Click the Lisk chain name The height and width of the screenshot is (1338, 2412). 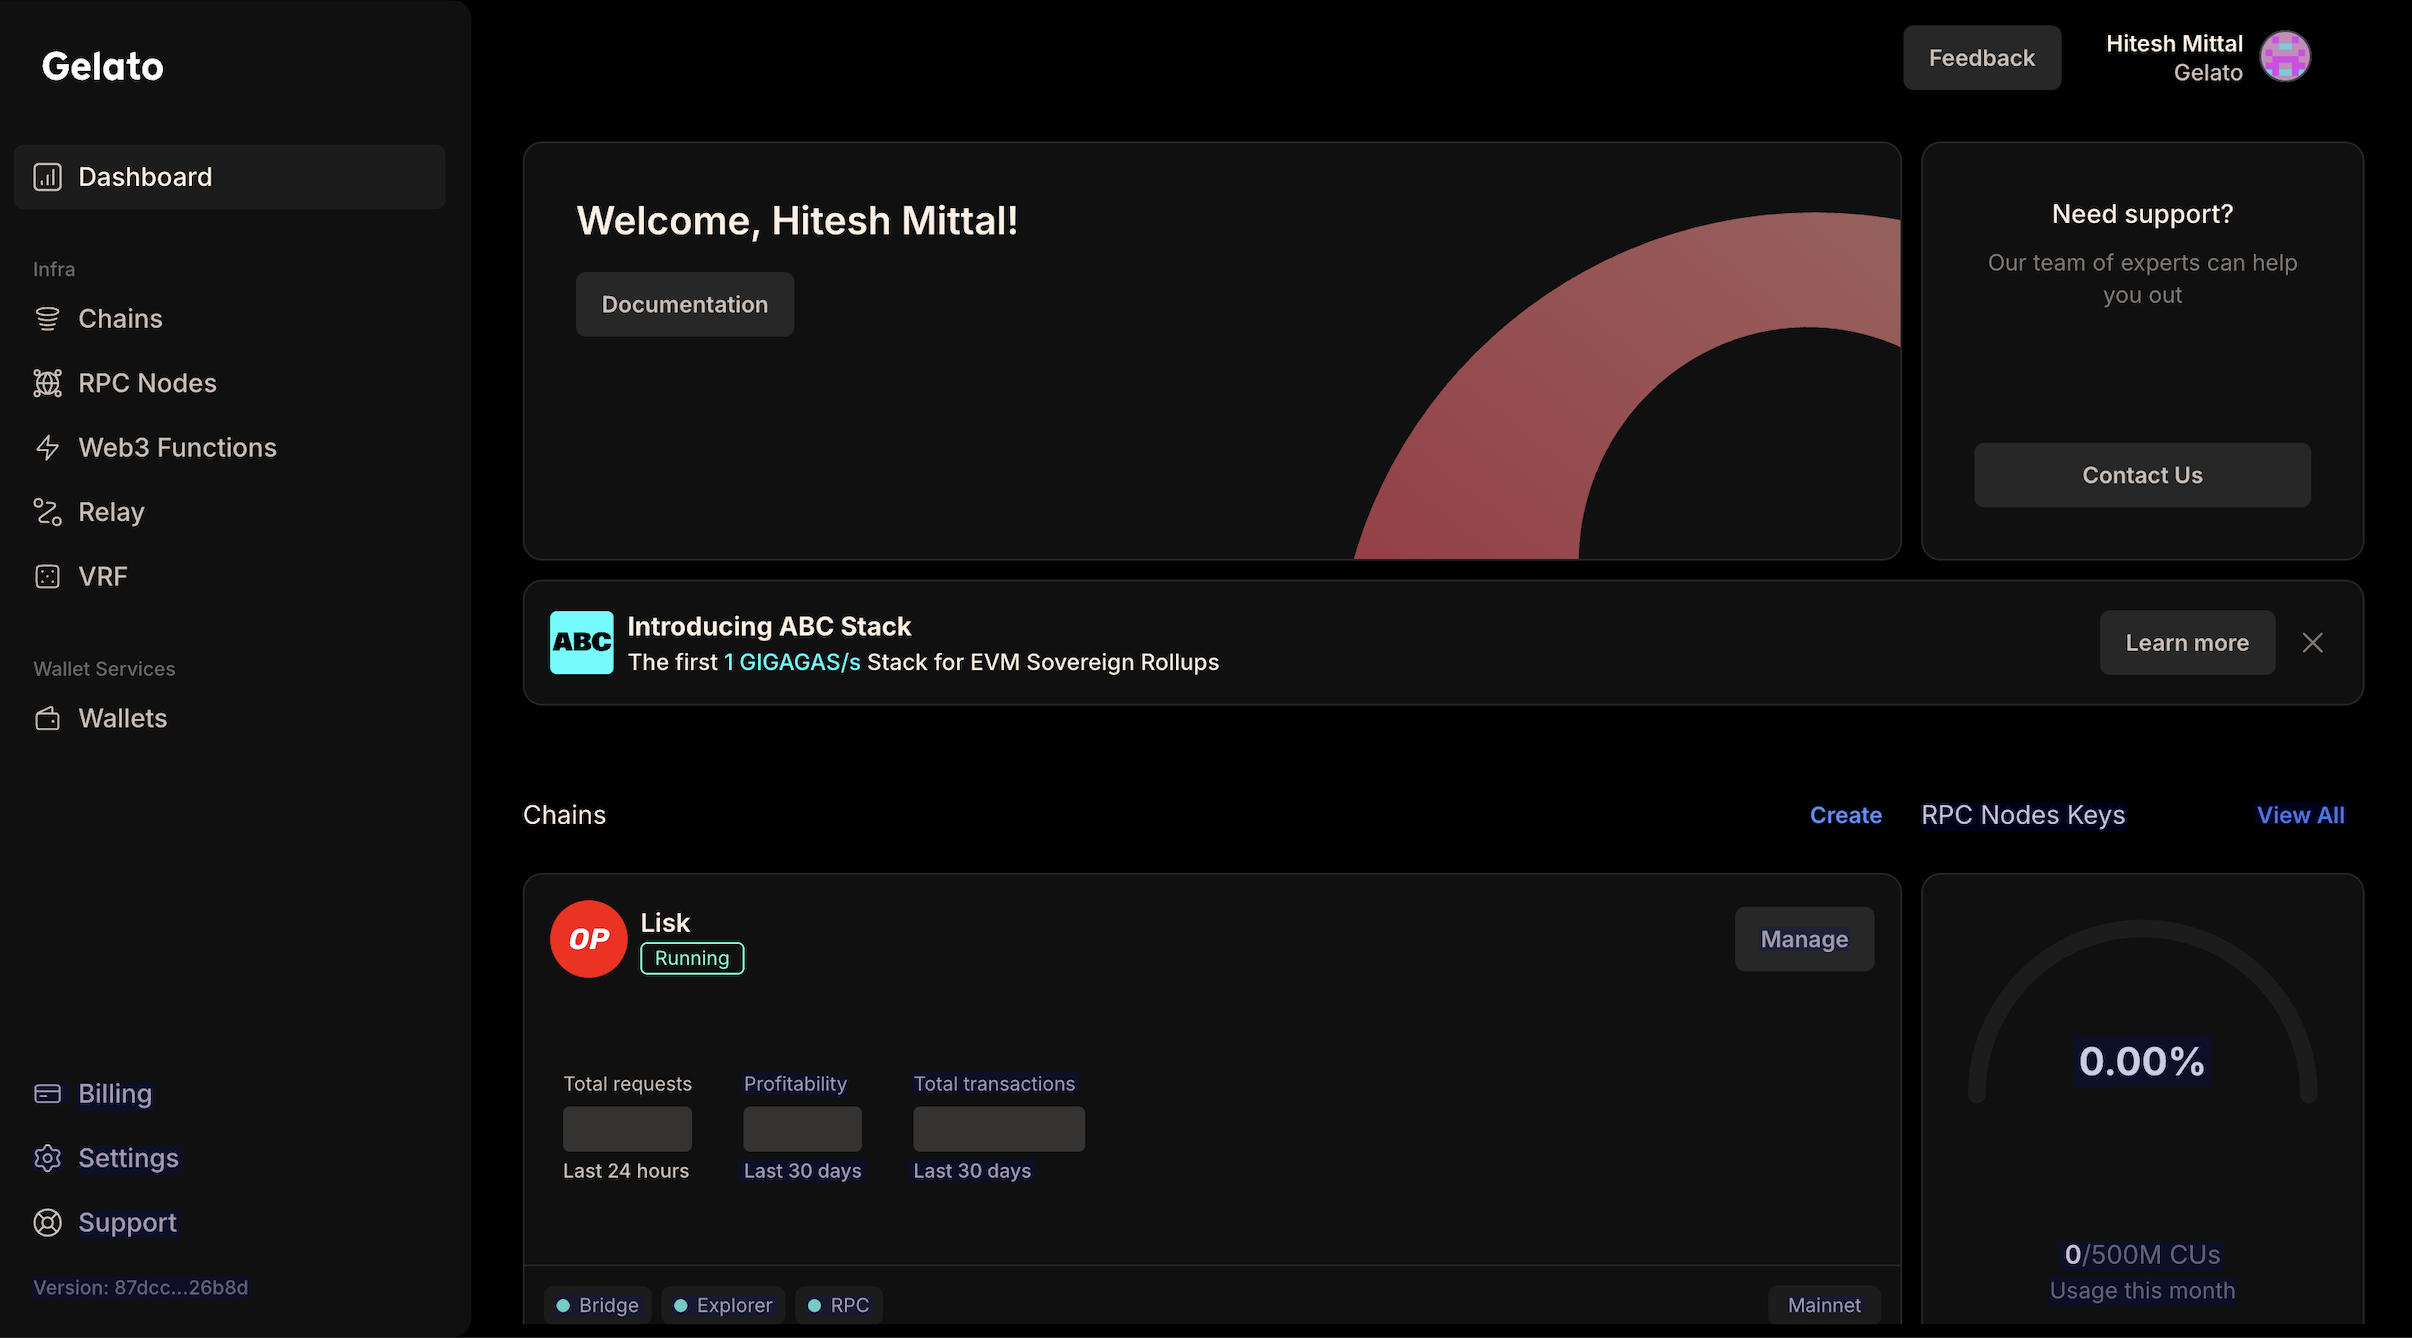coord(665,923)
